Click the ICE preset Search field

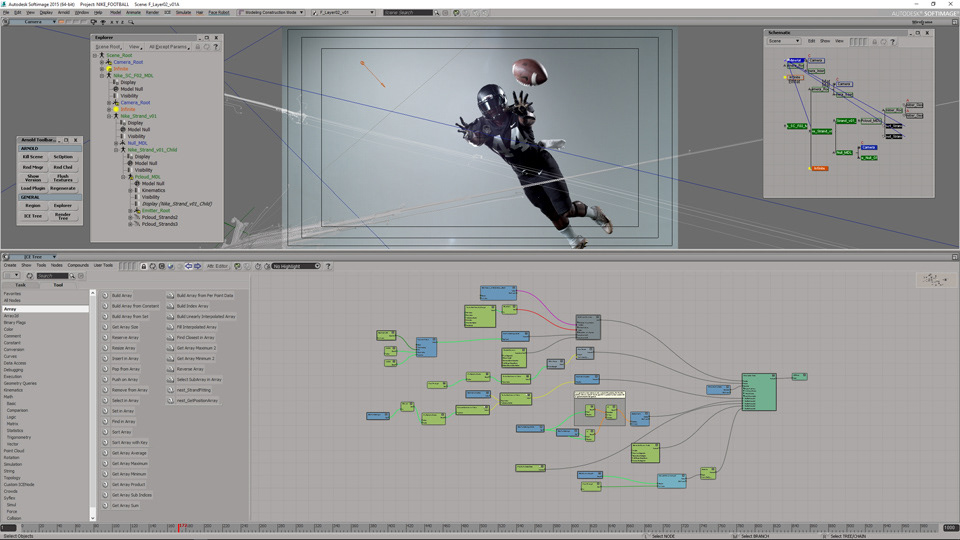pyautogui.click(x=52, y=276)
